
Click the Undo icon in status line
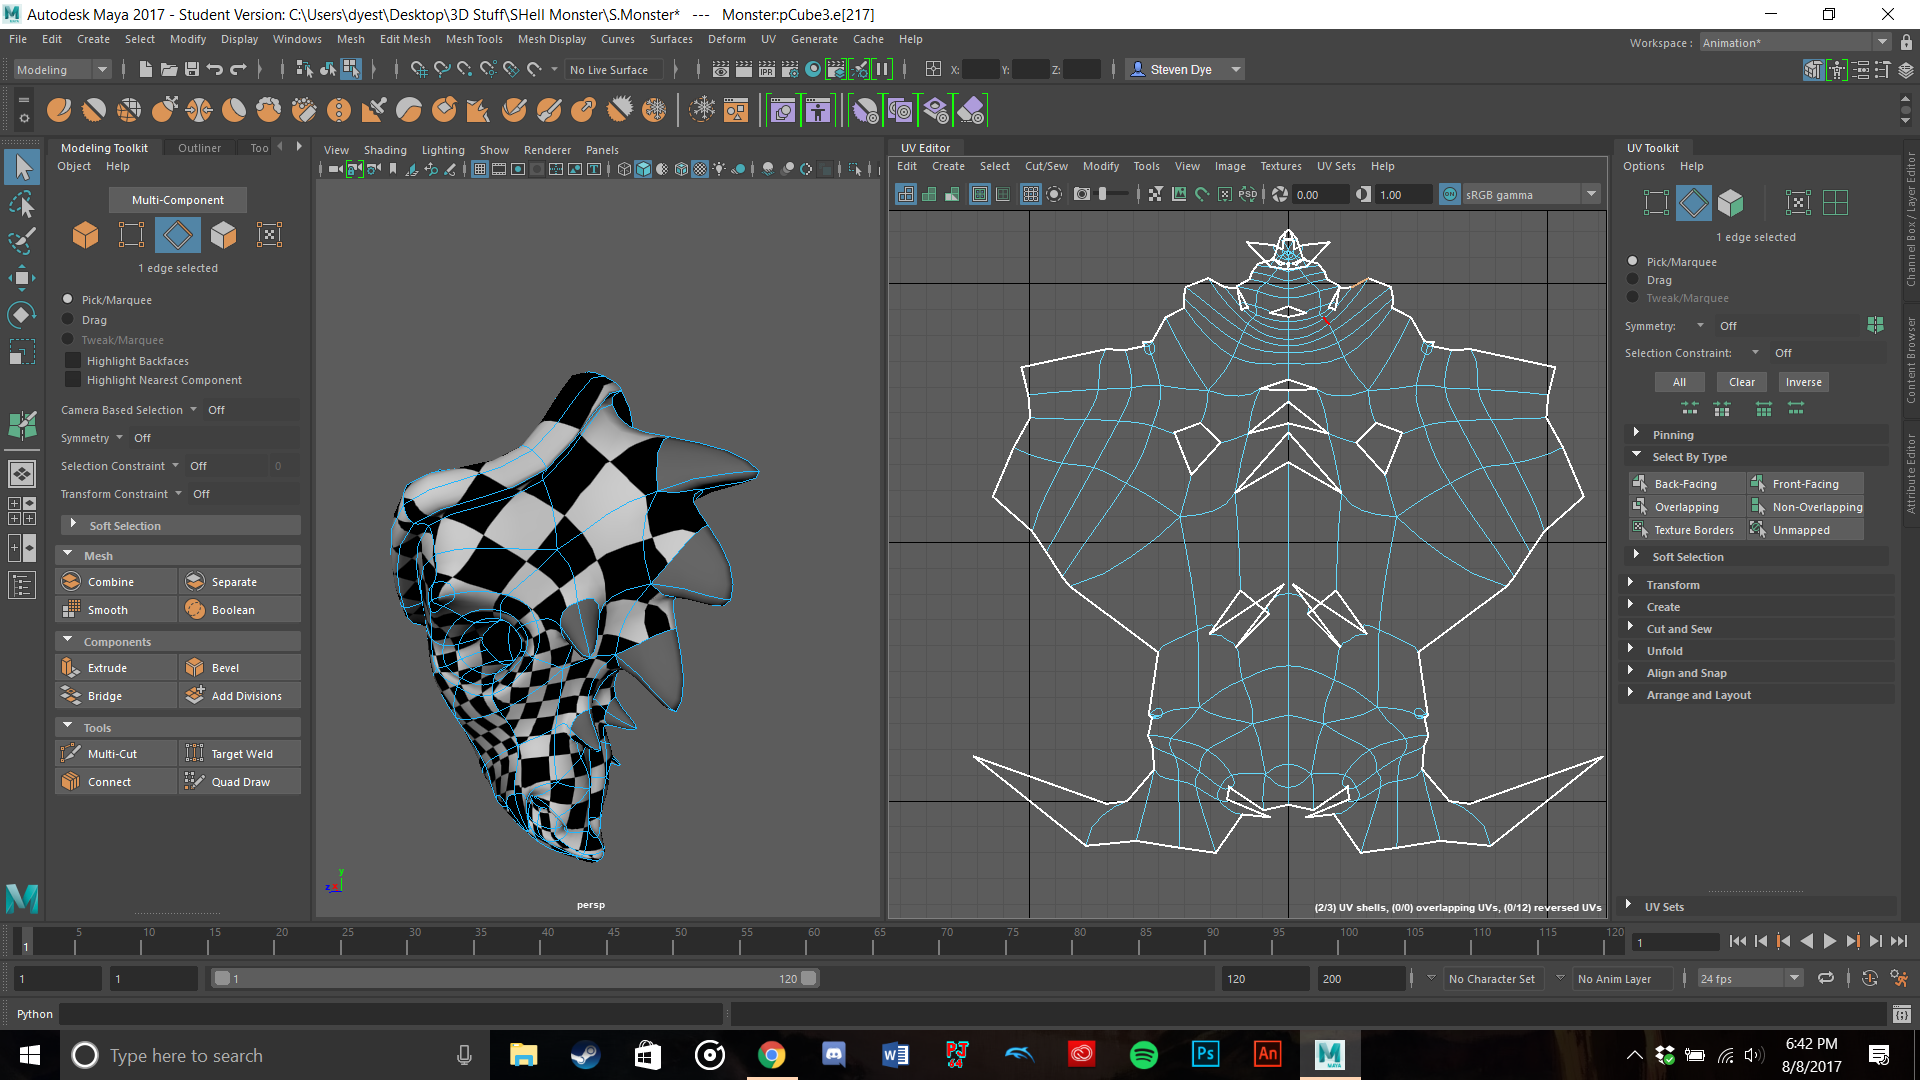click(214, 69)
